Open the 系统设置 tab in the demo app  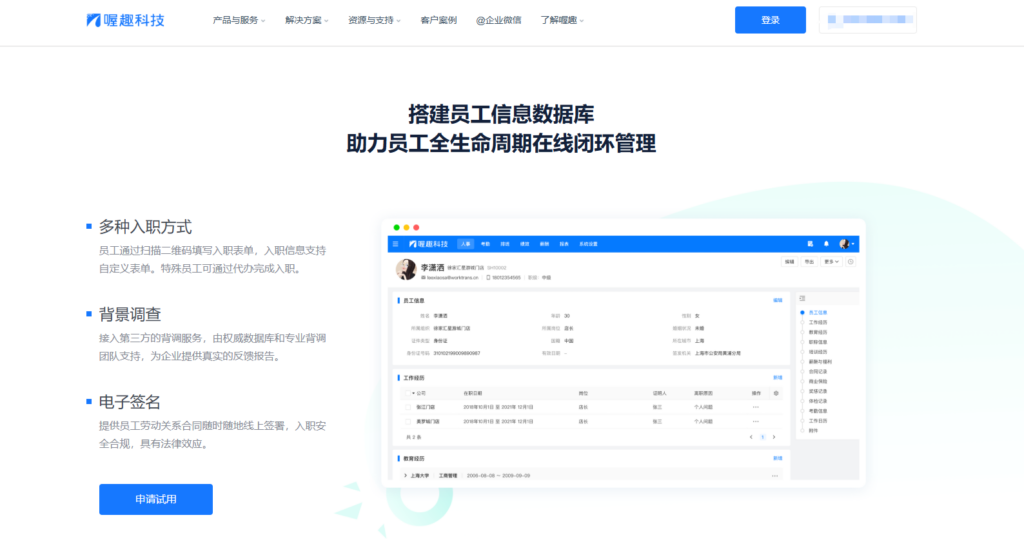588,244
